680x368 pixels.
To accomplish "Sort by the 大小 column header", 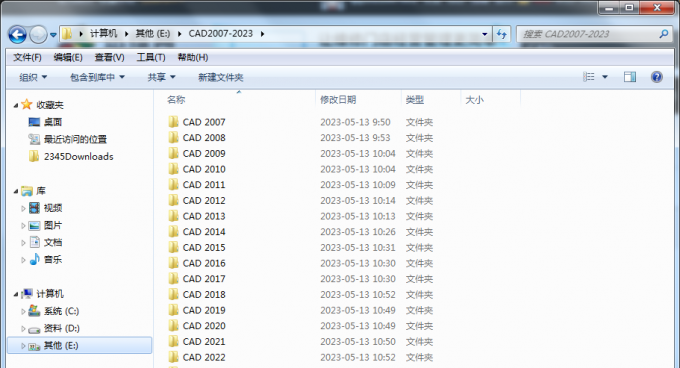I will [x=474, y=100].
